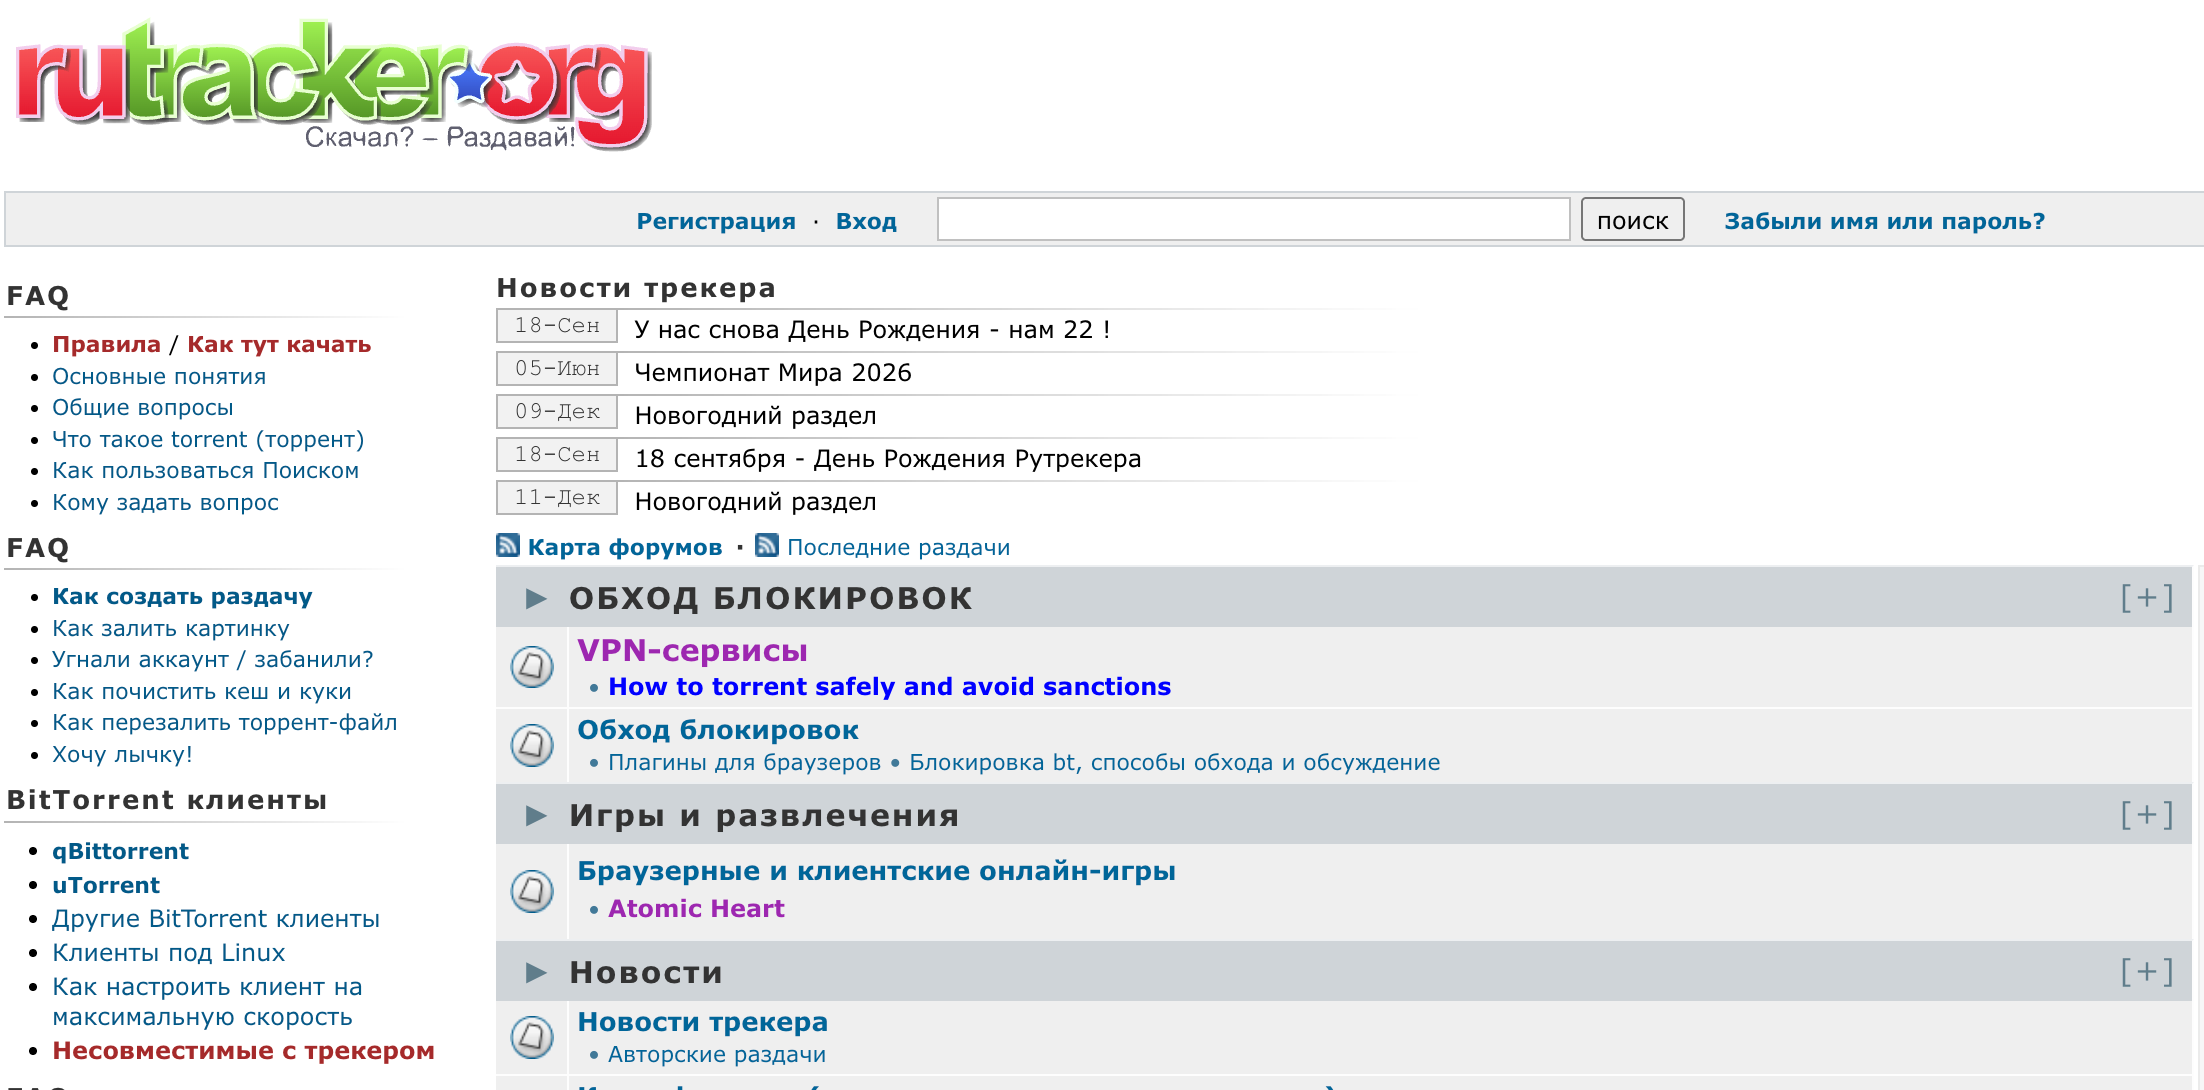Screen dimensions: 2204x1090
Task: Click the поиск search button
Action: coord(1632,220)
